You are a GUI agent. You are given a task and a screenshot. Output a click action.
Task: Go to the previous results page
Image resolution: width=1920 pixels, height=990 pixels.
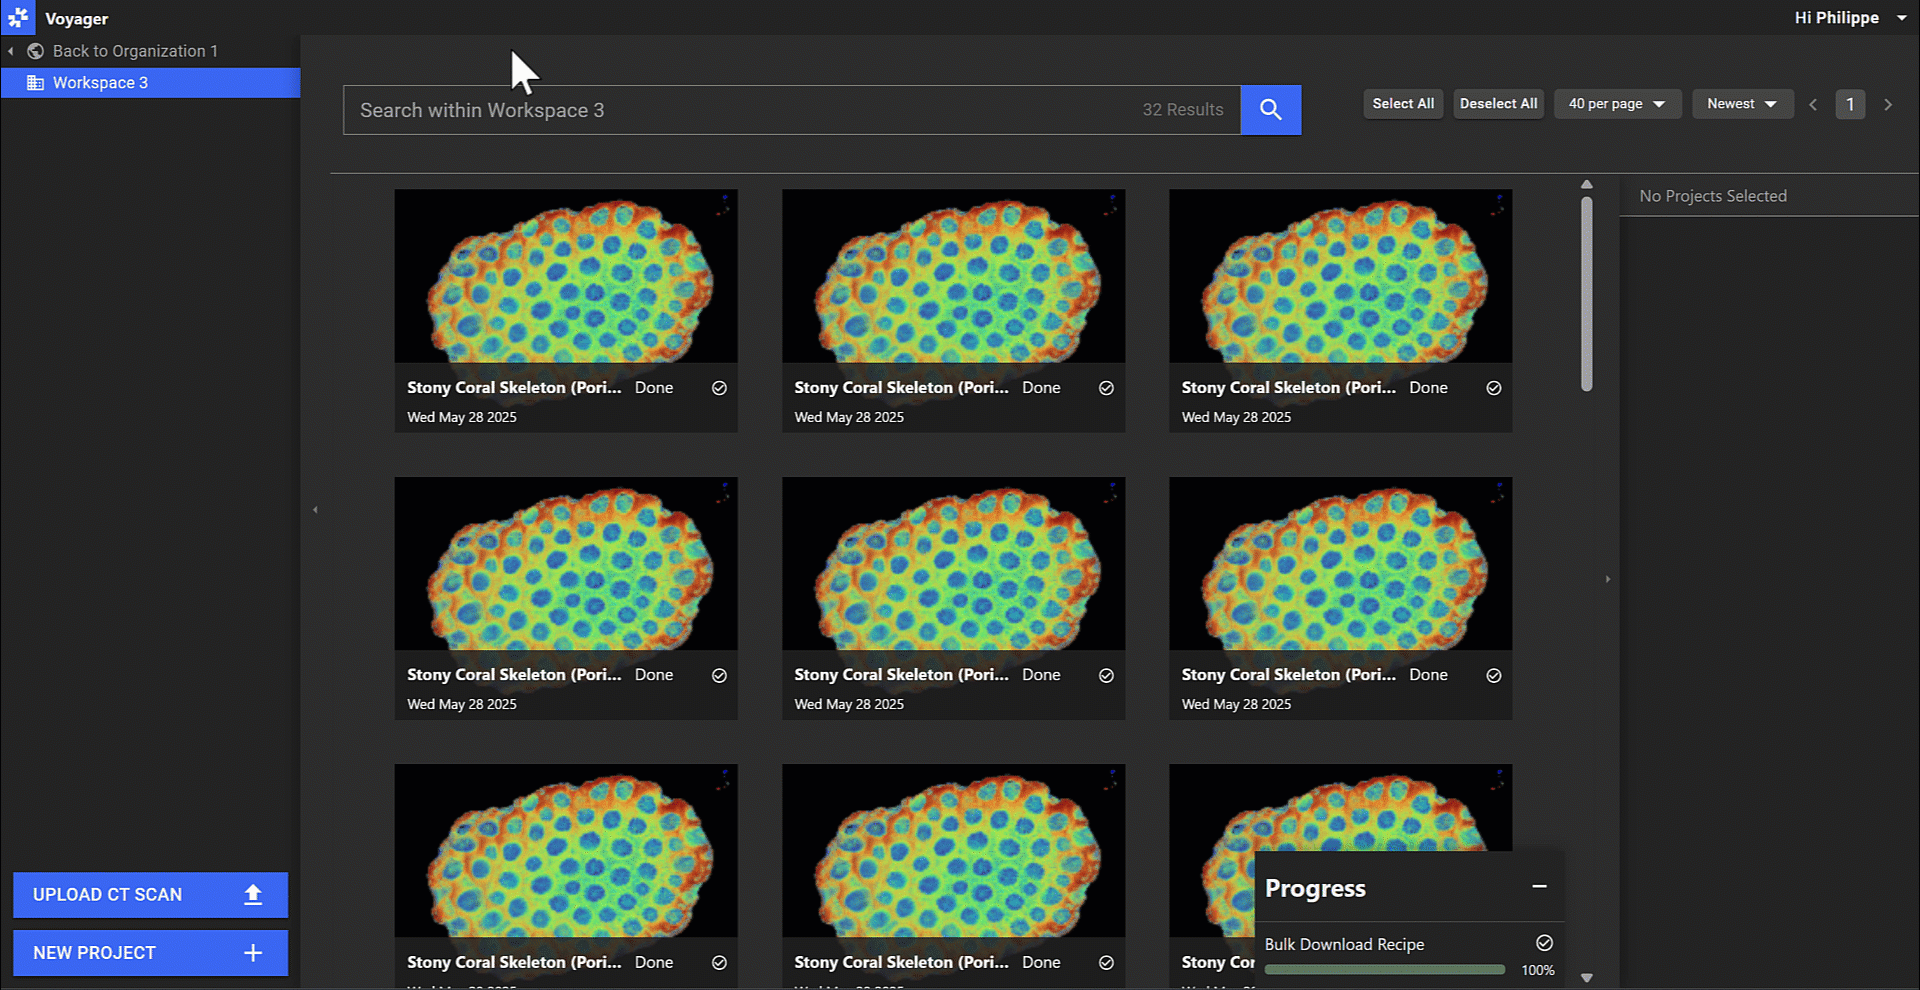(x=1813, y=104)
